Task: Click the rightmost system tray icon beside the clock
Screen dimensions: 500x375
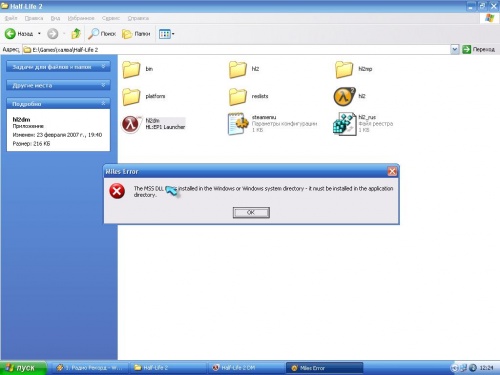Action: coord(473,368)
